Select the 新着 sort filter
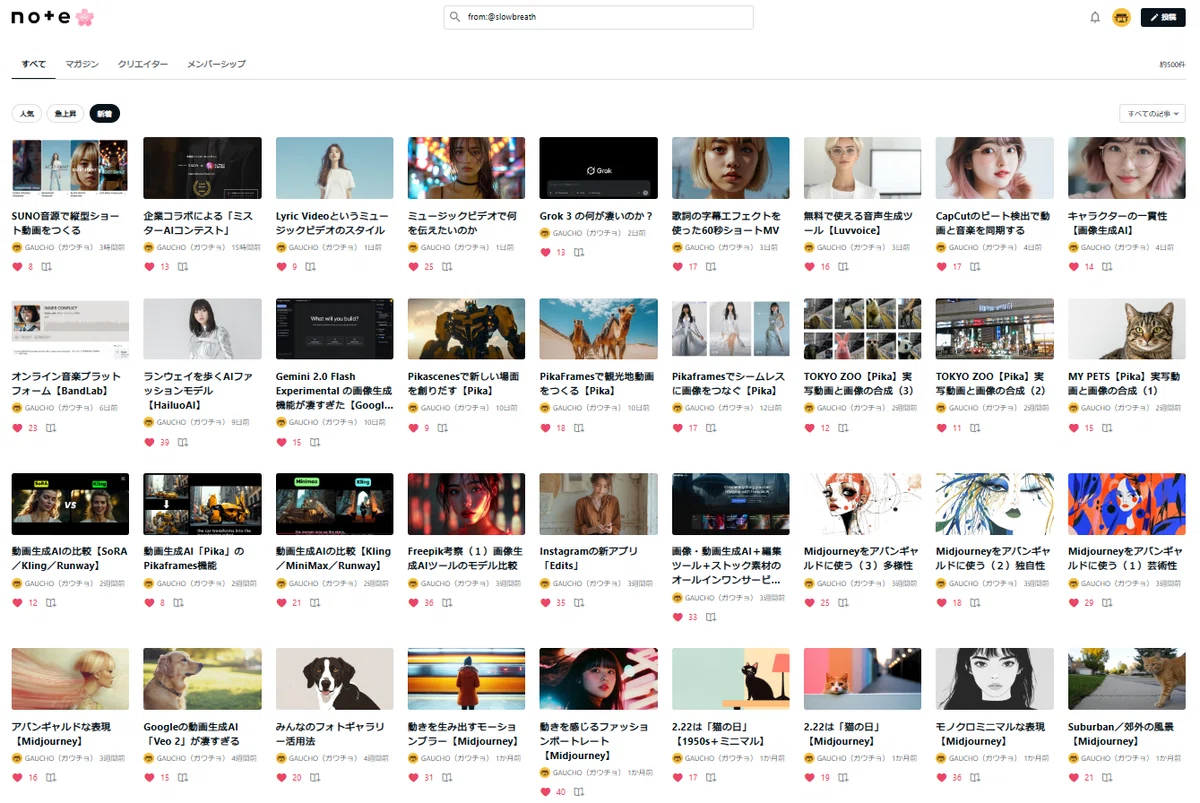Screen dimensions: 1200x803 pos(105,114)
